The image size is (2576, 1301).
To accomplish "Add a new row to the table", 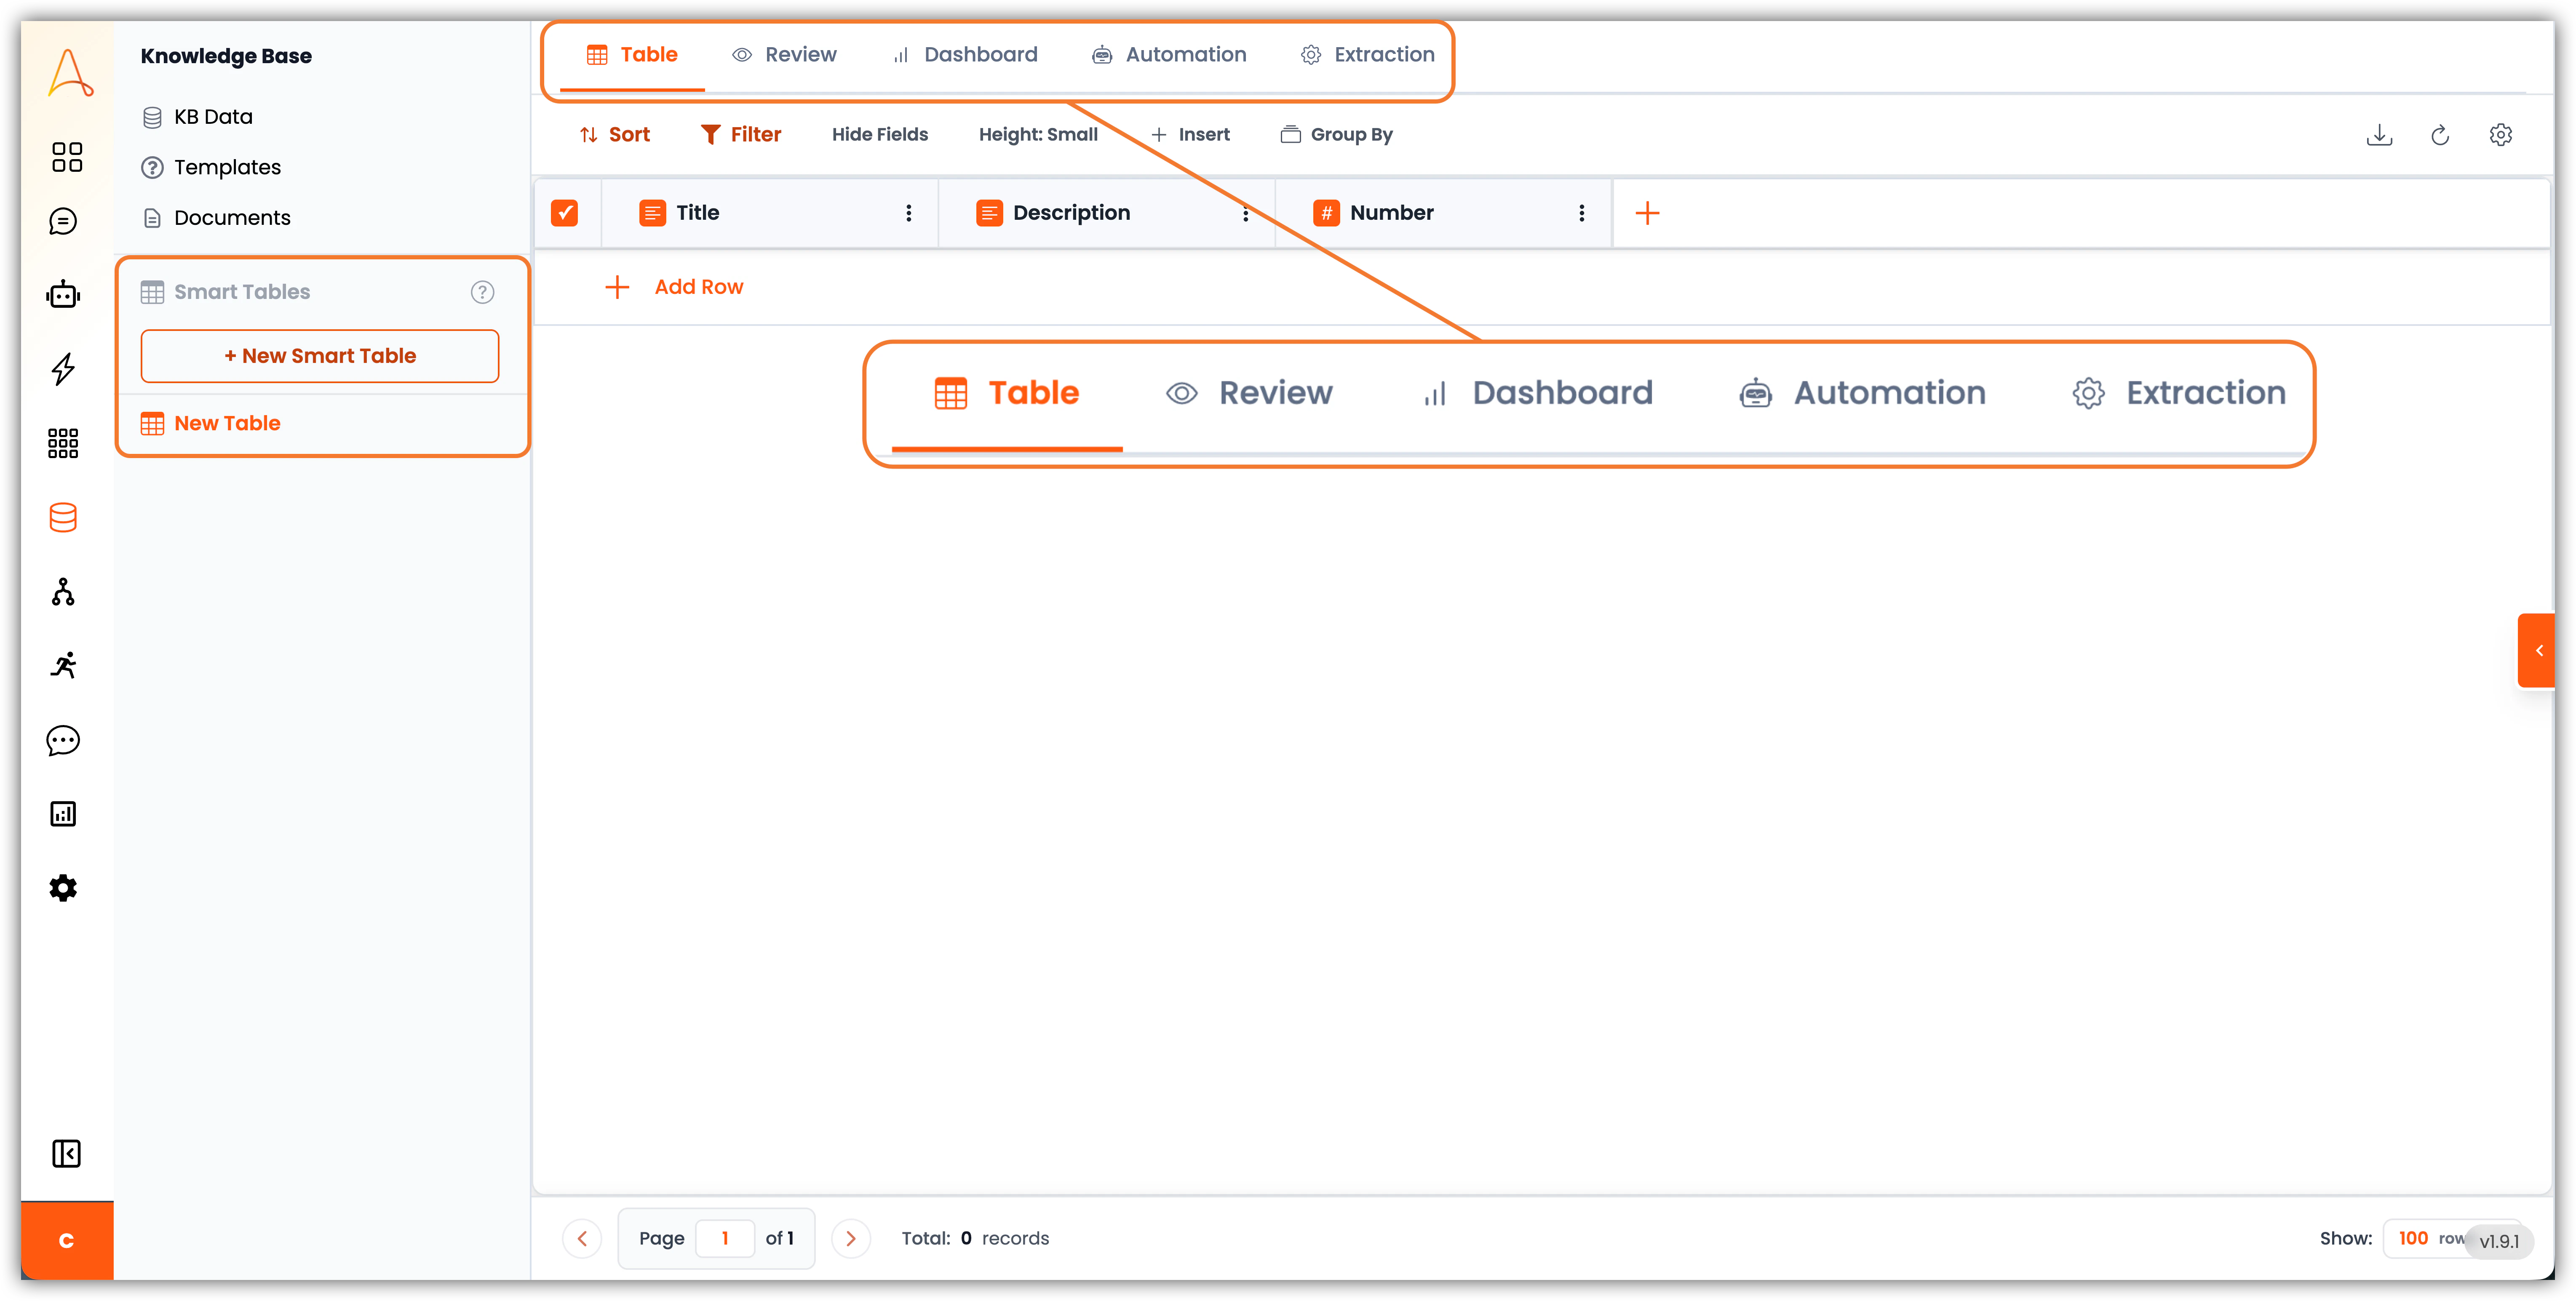I will 676,287.
